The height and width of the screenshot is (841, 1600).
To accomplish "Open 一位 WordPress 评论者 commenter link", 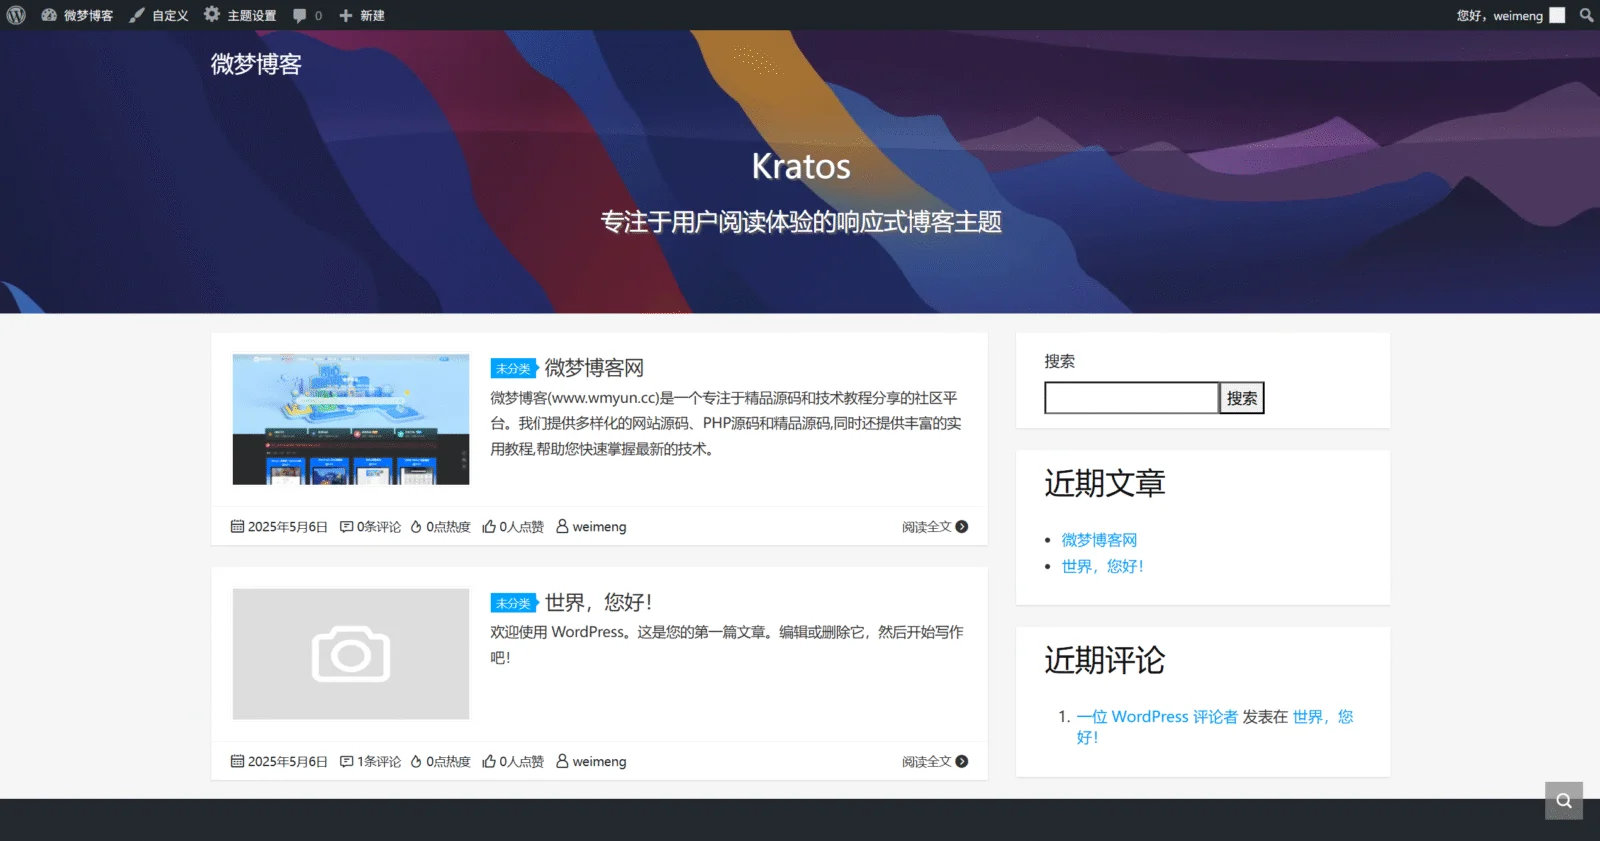I will (1157, 717).
